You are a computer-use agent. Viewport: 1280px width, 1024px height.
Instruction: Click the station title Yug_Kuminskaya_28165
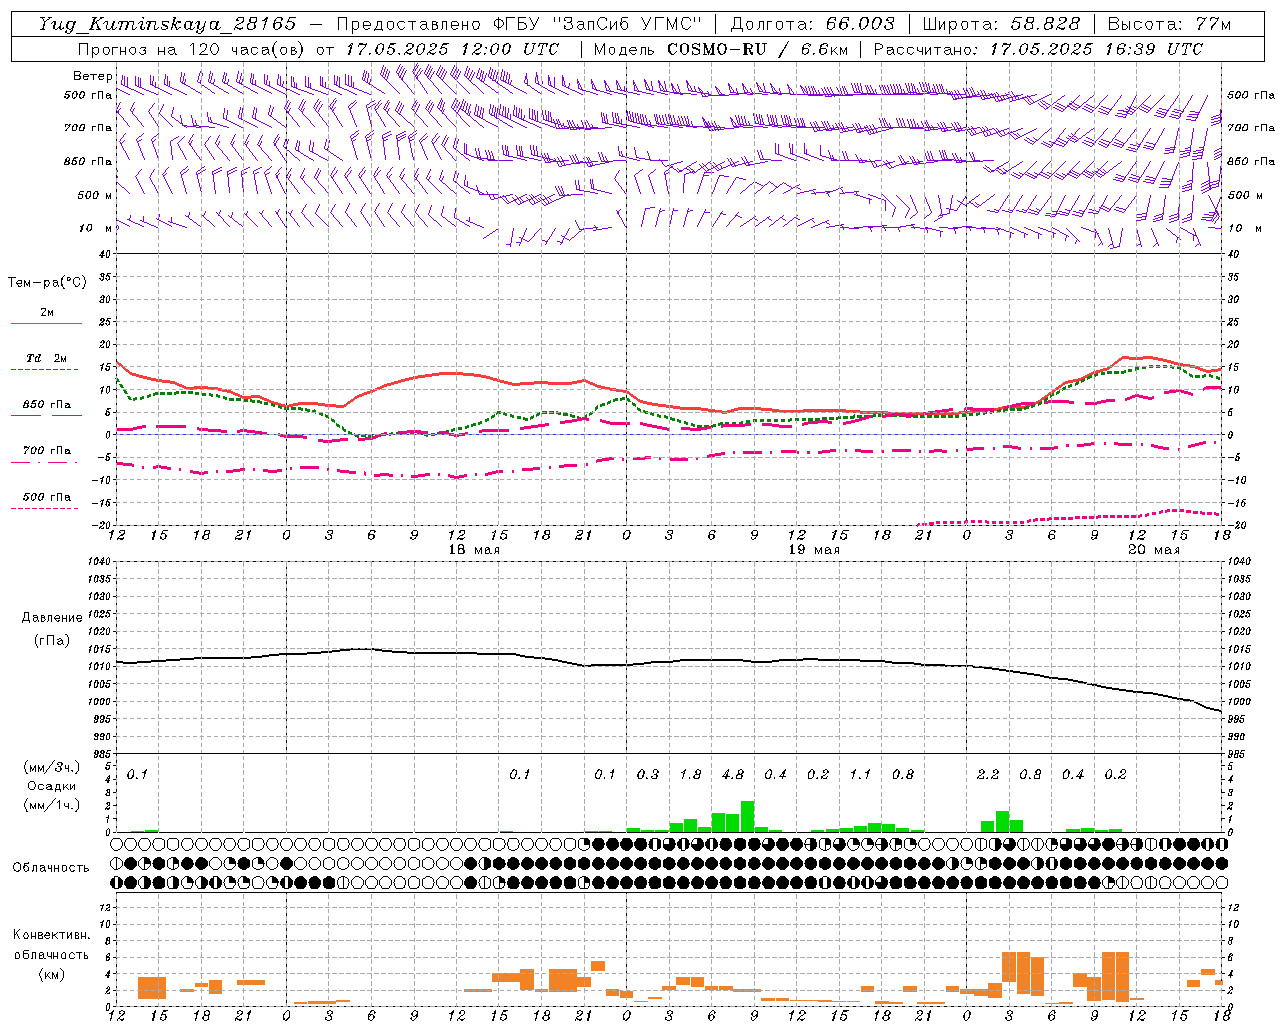tap(167, 24)
